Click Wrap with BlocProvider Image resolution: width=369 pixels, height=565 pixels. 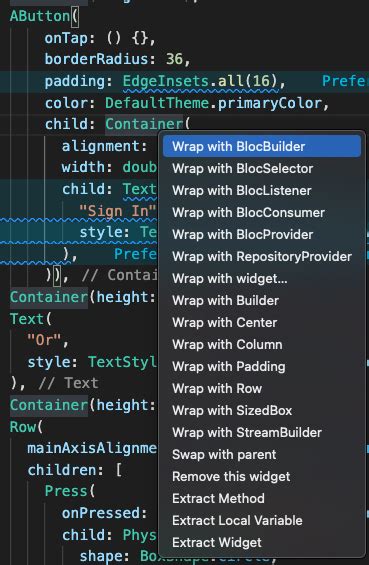(262, 234)
